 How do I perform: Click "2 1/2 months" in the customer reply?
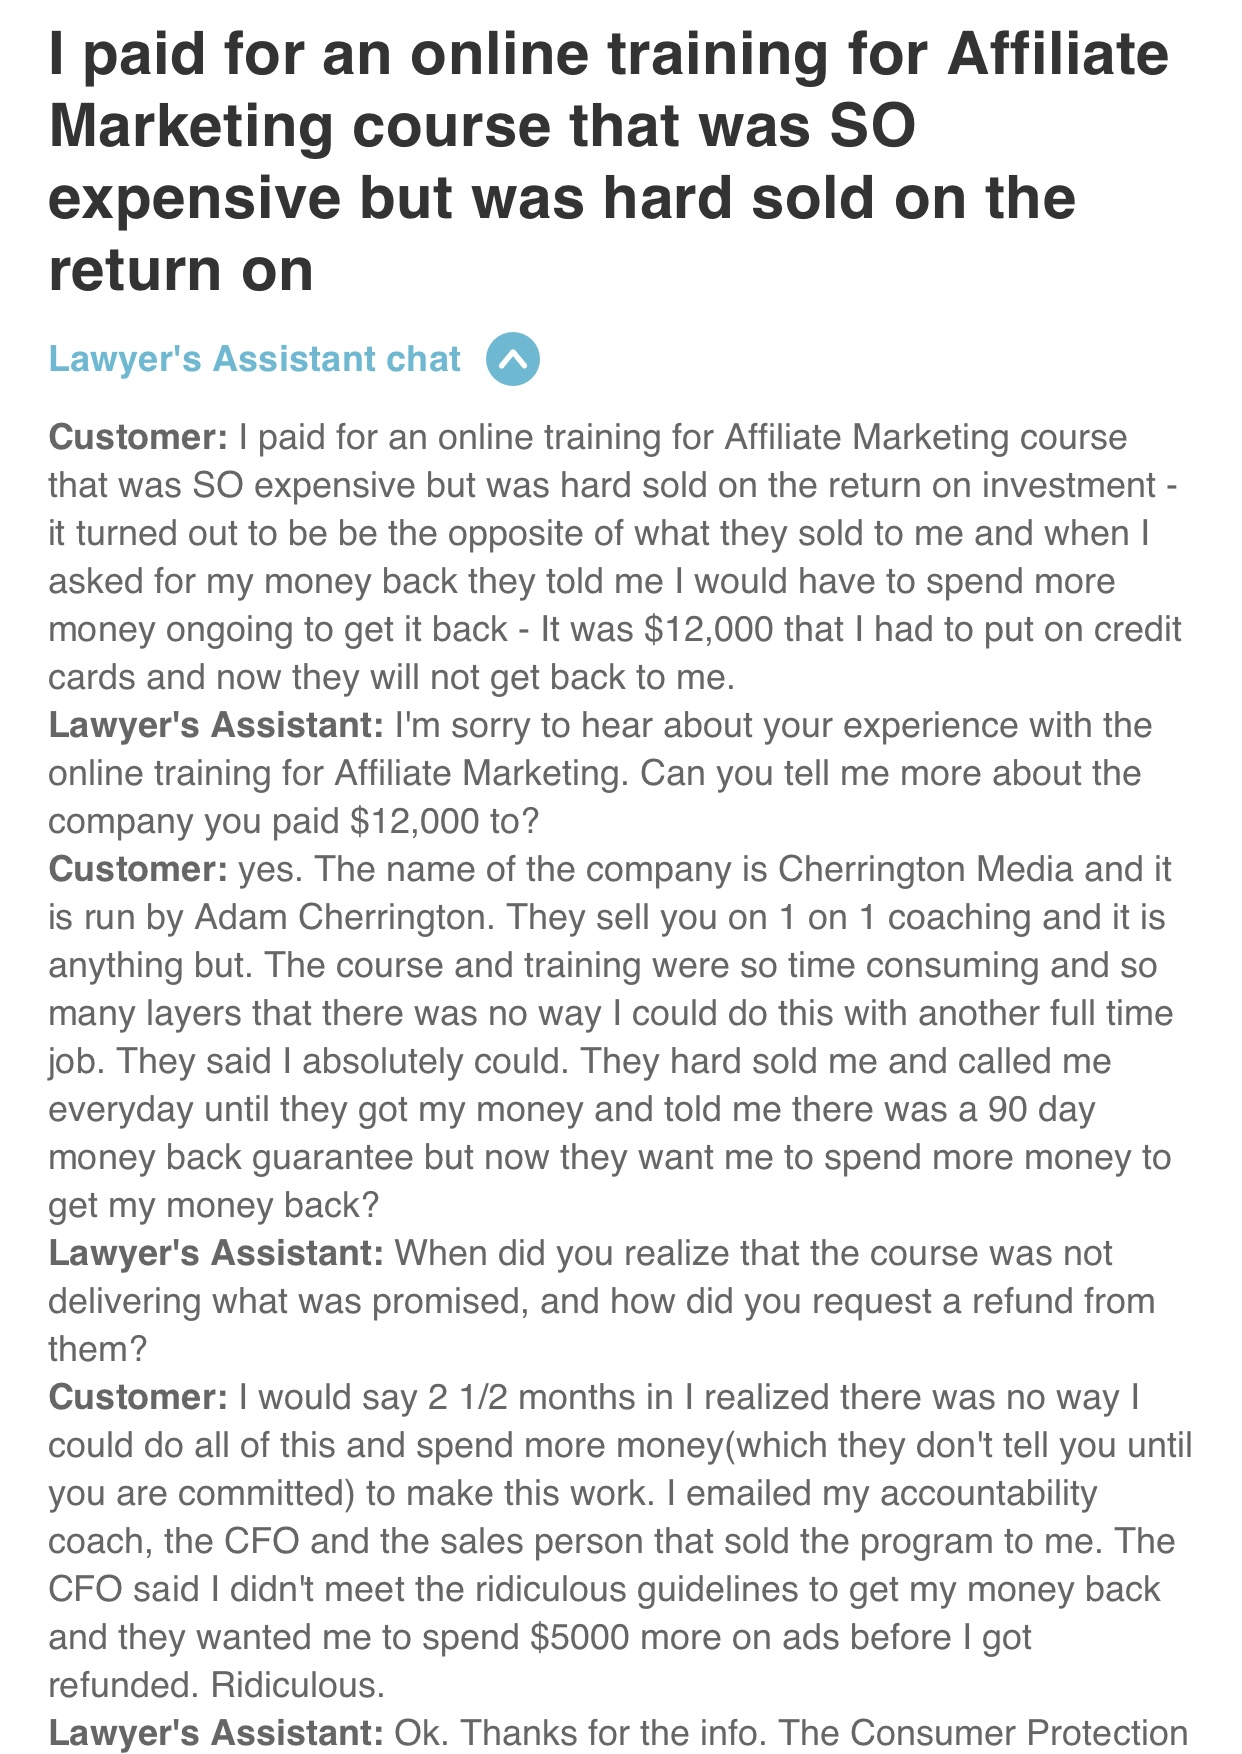pos(549,1397)
